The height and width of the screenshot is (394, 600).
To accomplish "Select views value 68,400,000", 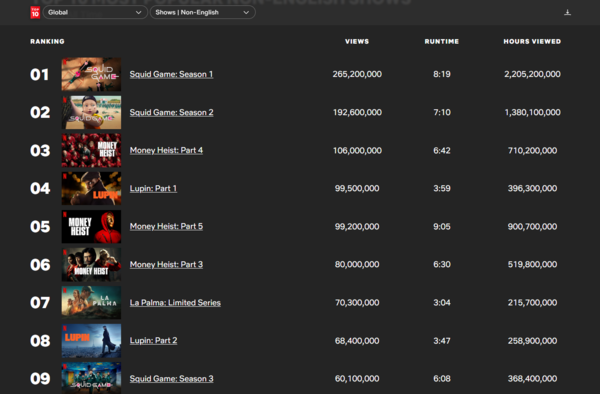I will (x=357, y=341).
